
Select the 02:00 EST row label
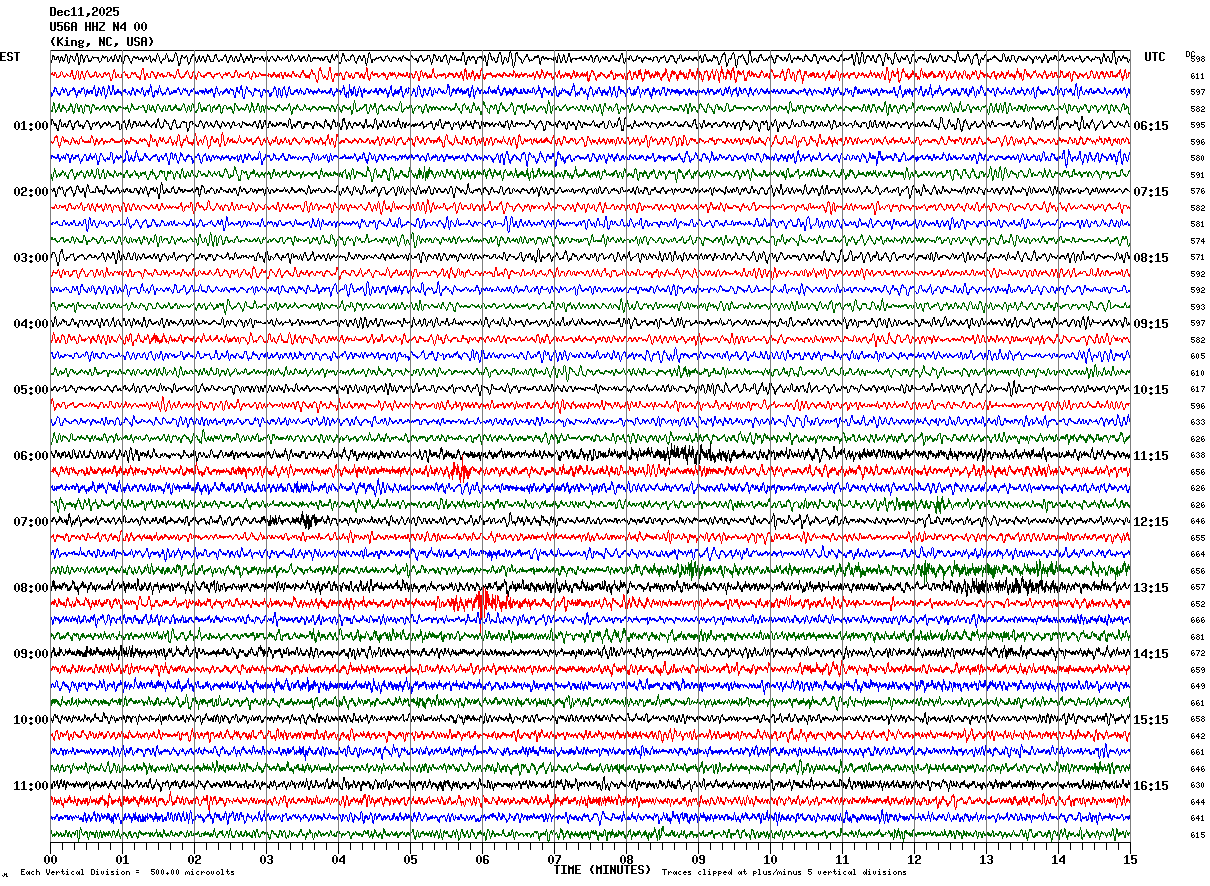click(x=30, y=192)
